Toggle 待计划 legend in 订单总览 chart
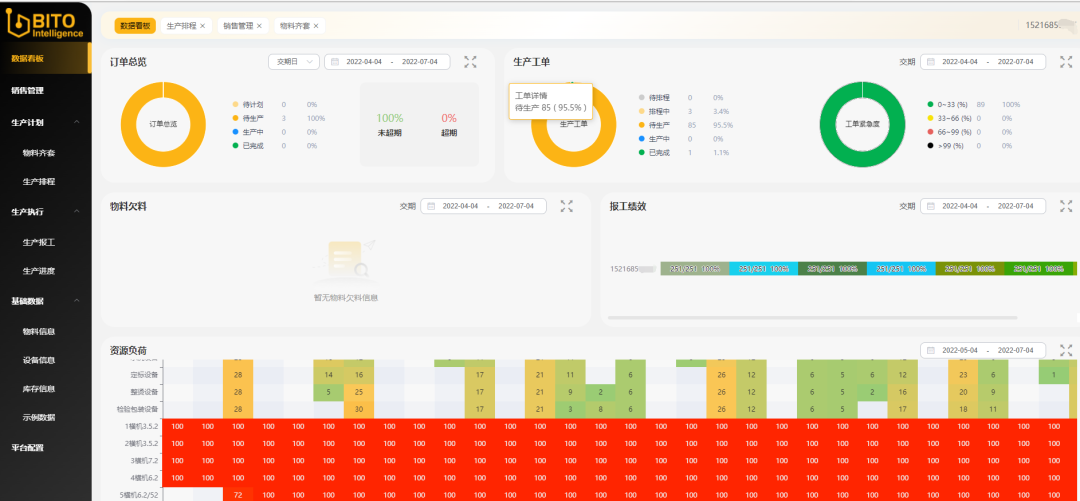 coord(249,105)
